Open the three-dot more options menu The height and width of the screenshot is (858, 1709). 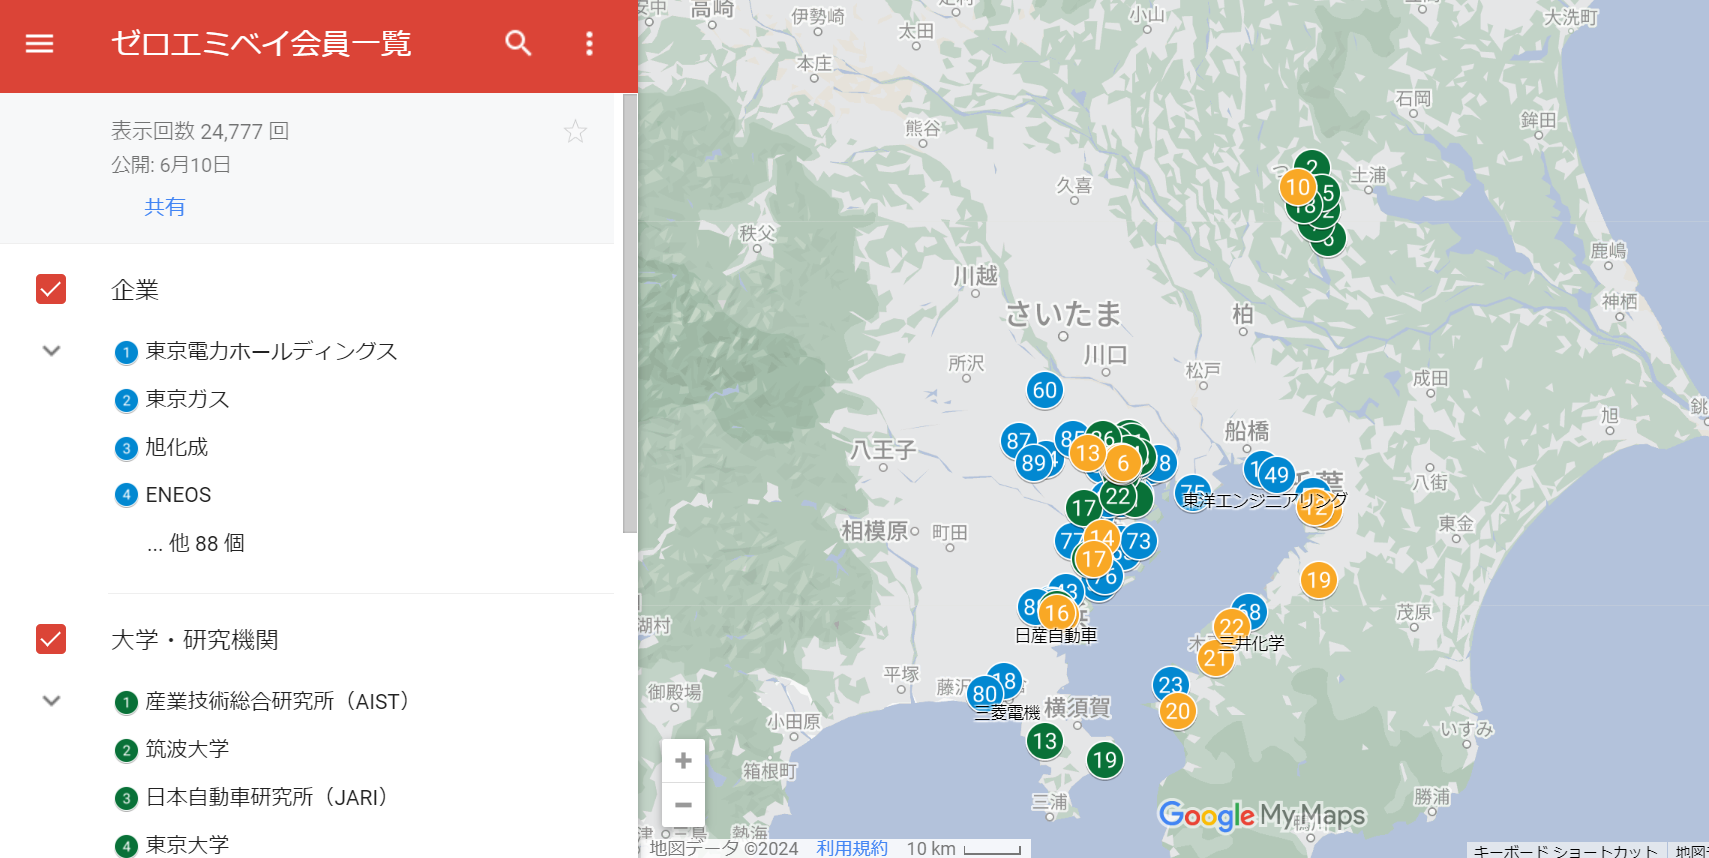coord(589,43)
